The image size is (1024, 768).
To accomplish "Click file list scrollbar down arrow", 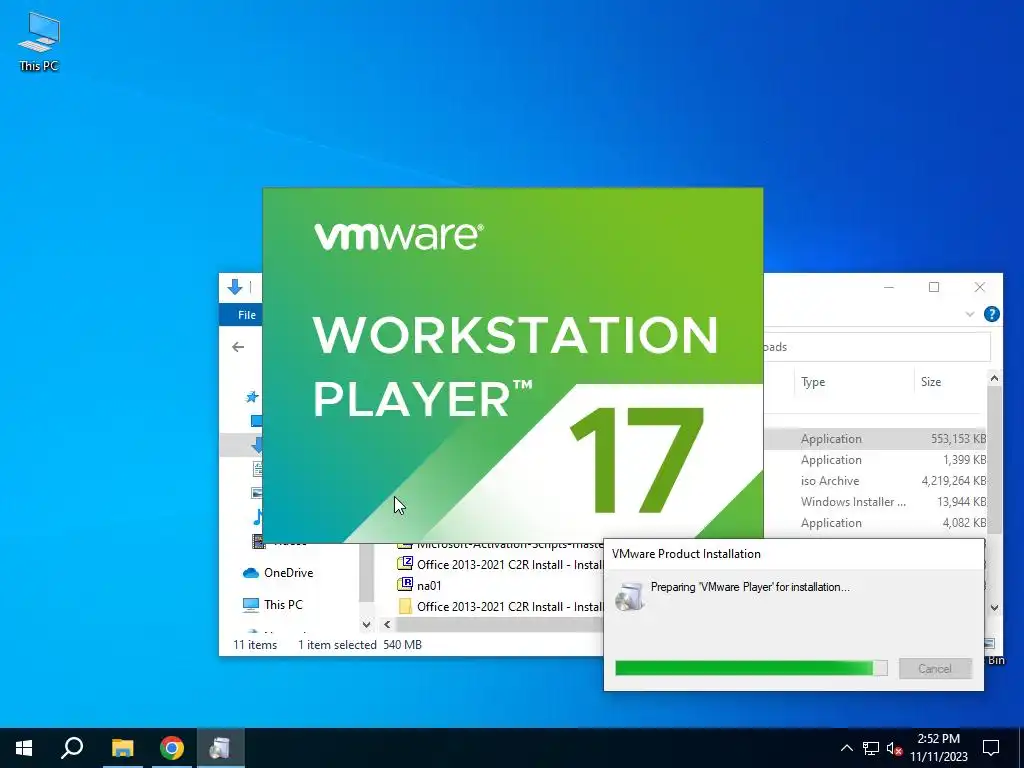I will pos(994,607).
